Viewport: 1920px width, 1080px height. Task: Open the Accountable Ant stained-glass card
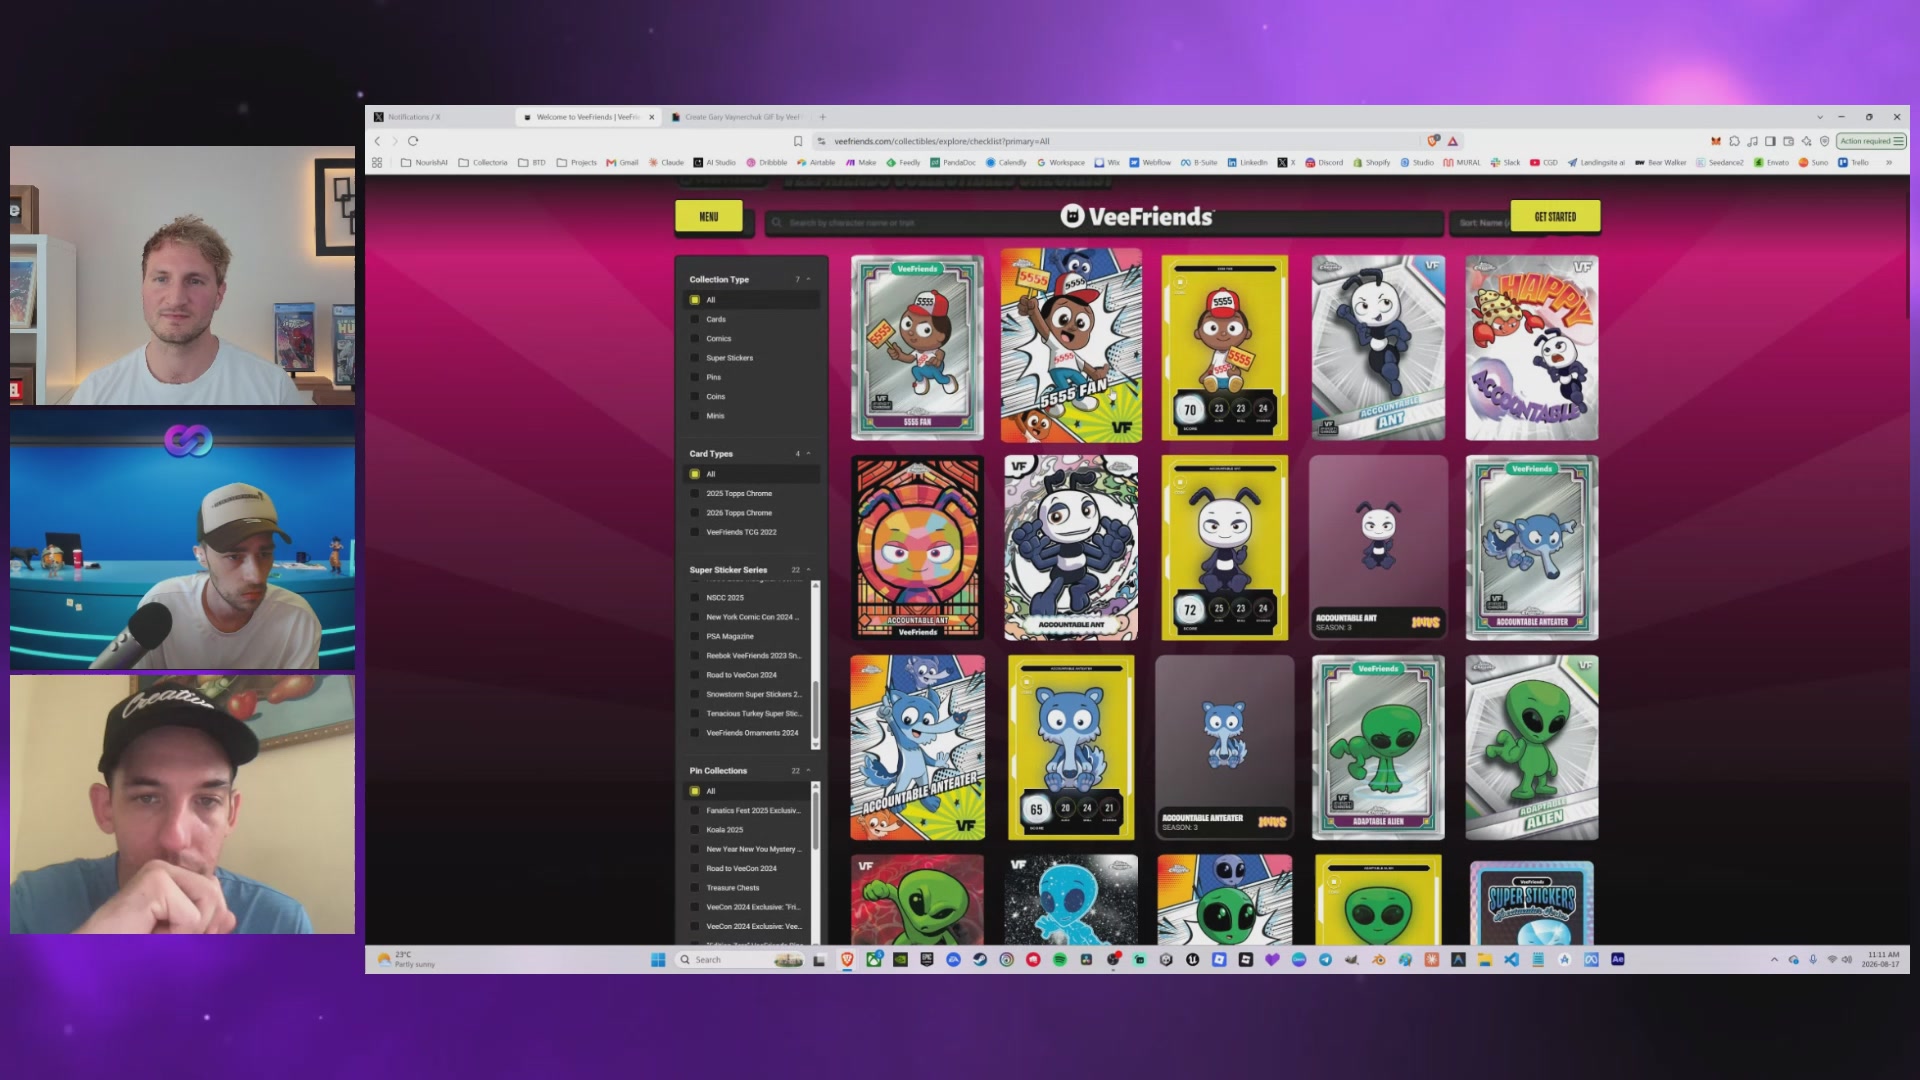[917, 548]
